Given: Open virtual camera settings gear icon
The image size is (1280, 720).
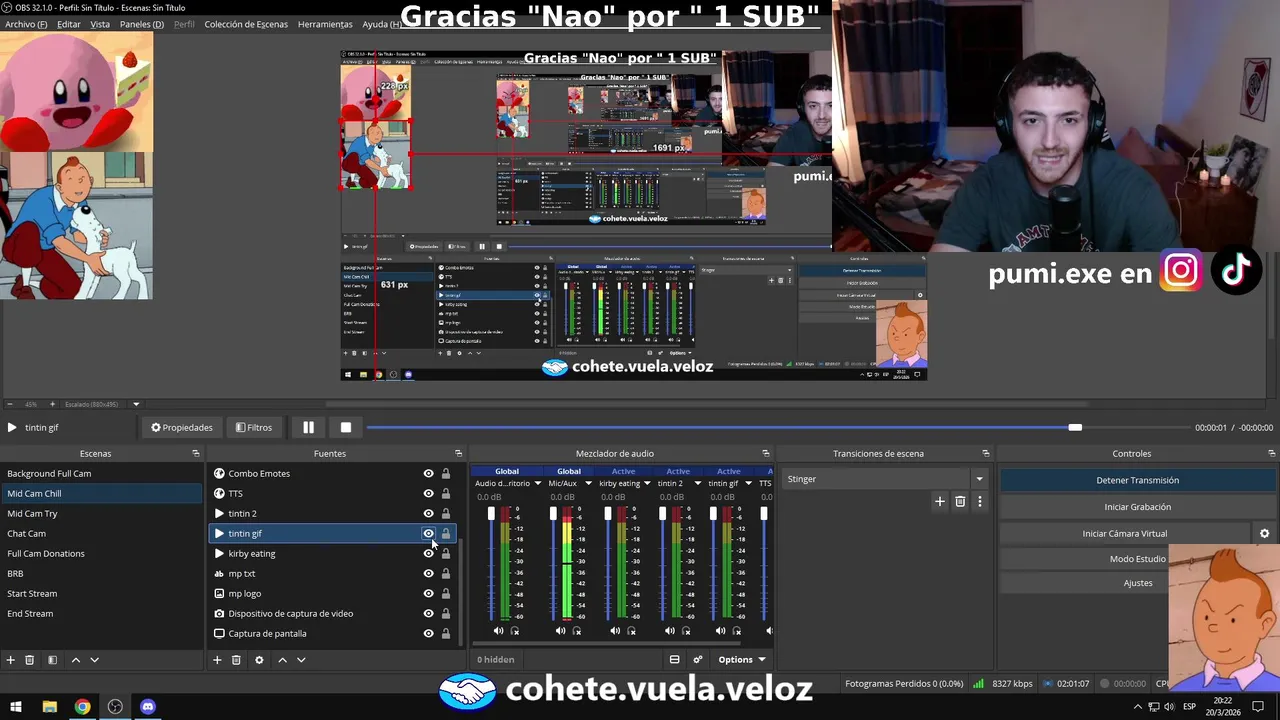Looking at the screenshot, I should [1264, 534].
